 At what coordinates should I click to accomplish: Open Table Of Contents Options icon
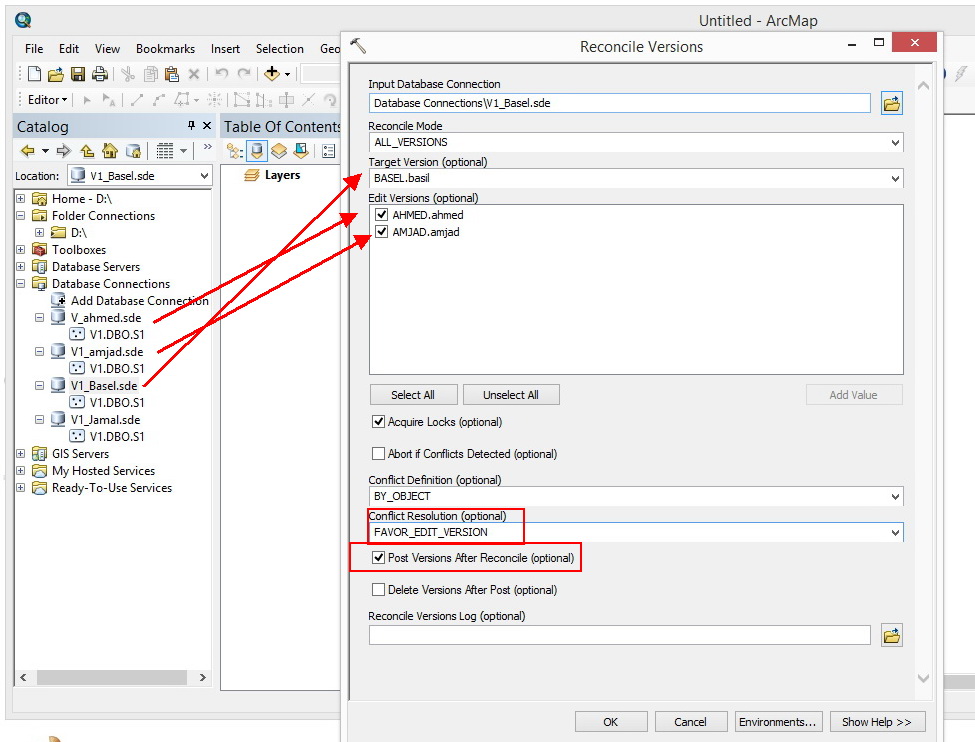point(329,151)
